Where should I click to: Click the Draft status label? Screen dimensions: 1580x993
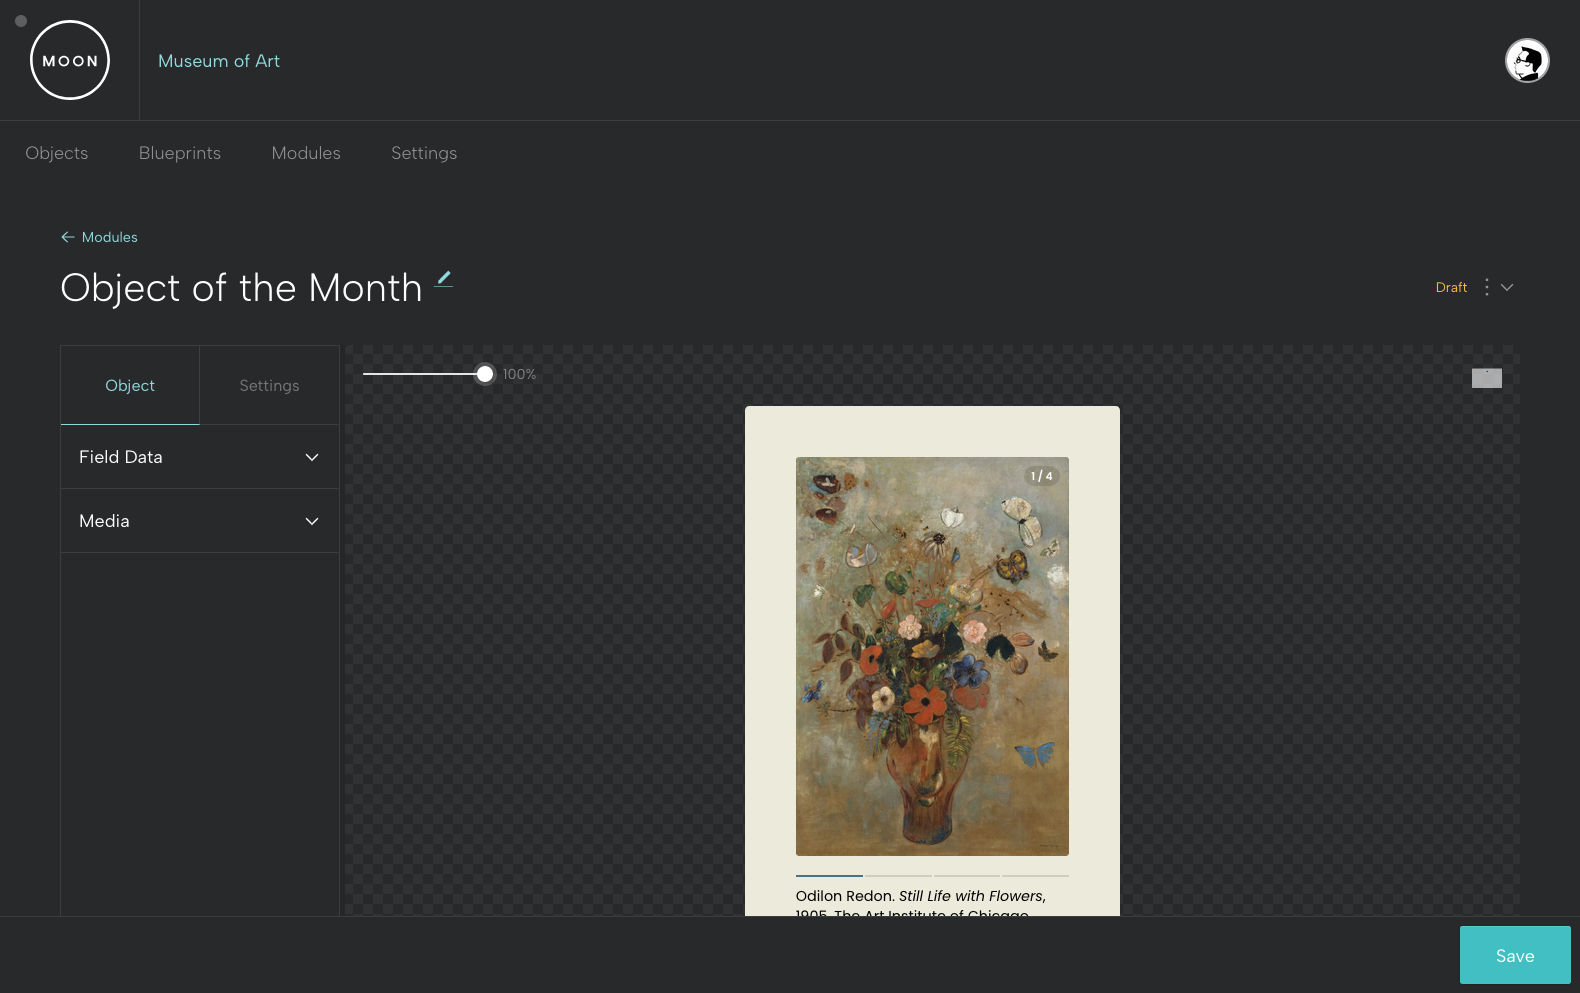(1451, 287)
